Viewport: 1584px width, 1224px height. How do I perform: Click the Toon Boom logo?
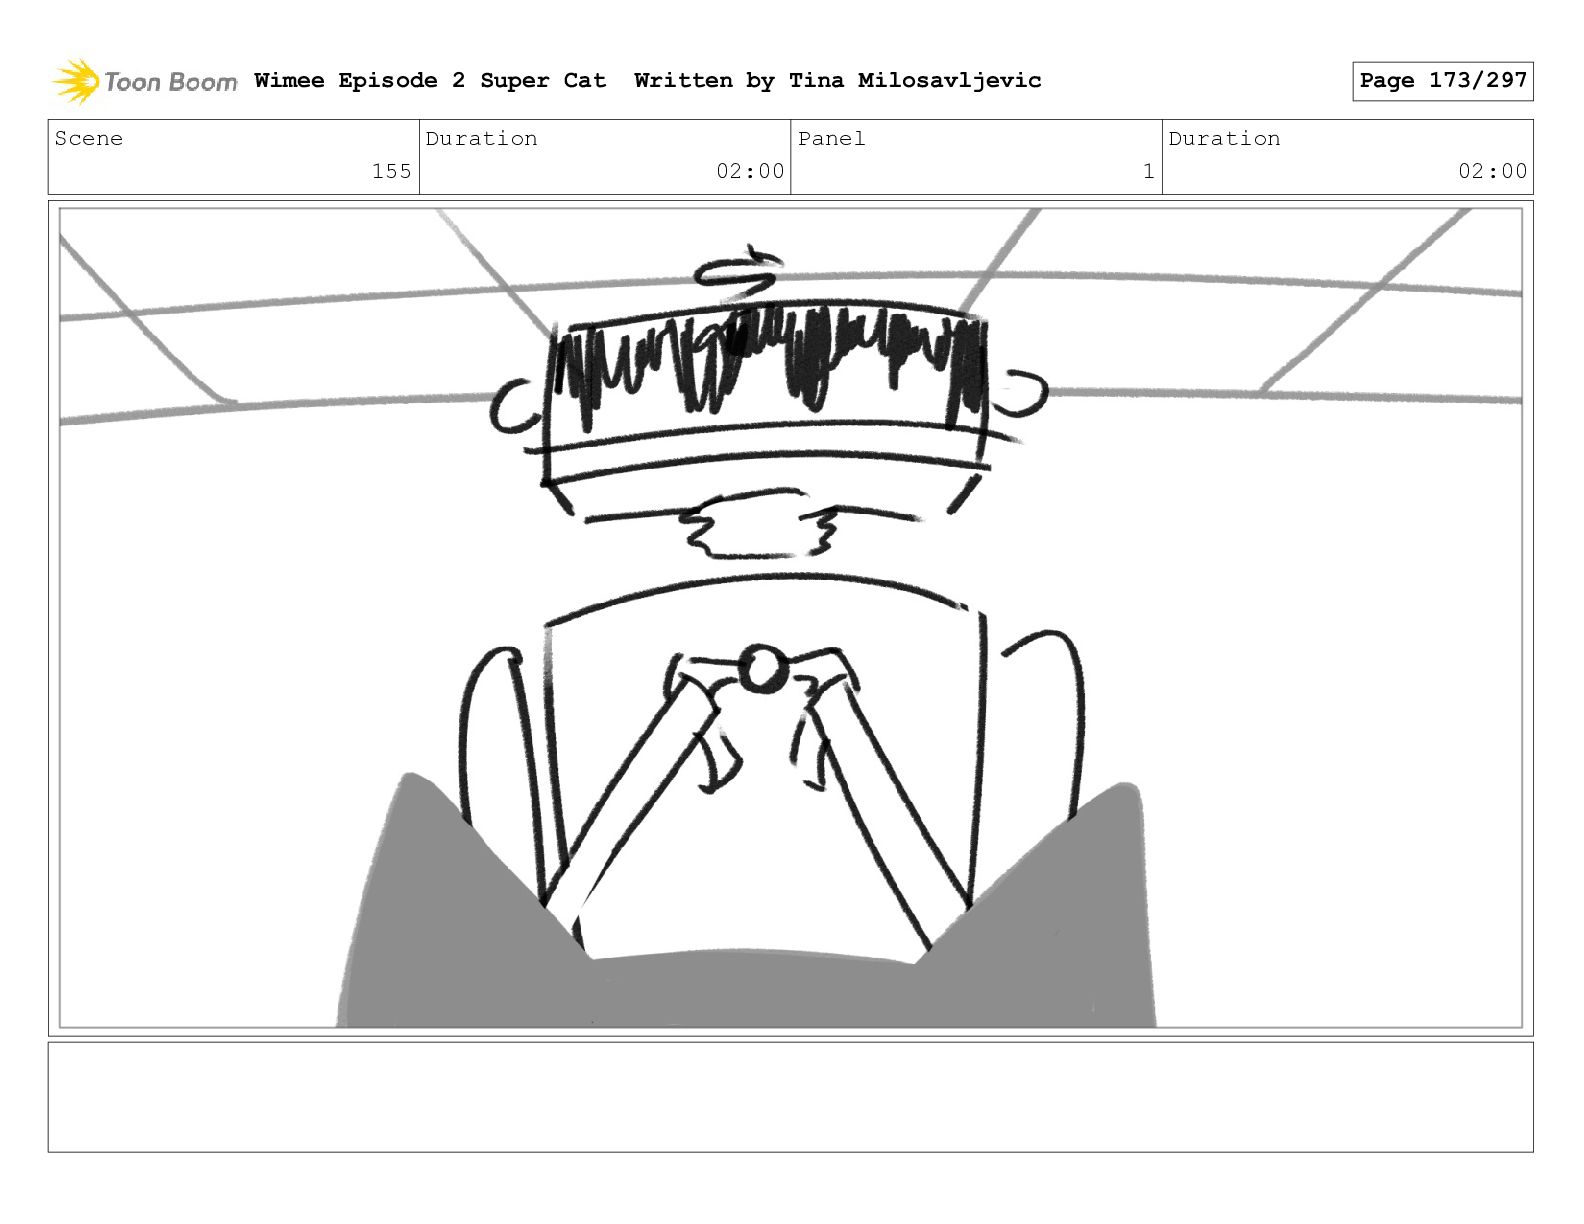coord(144,81)
